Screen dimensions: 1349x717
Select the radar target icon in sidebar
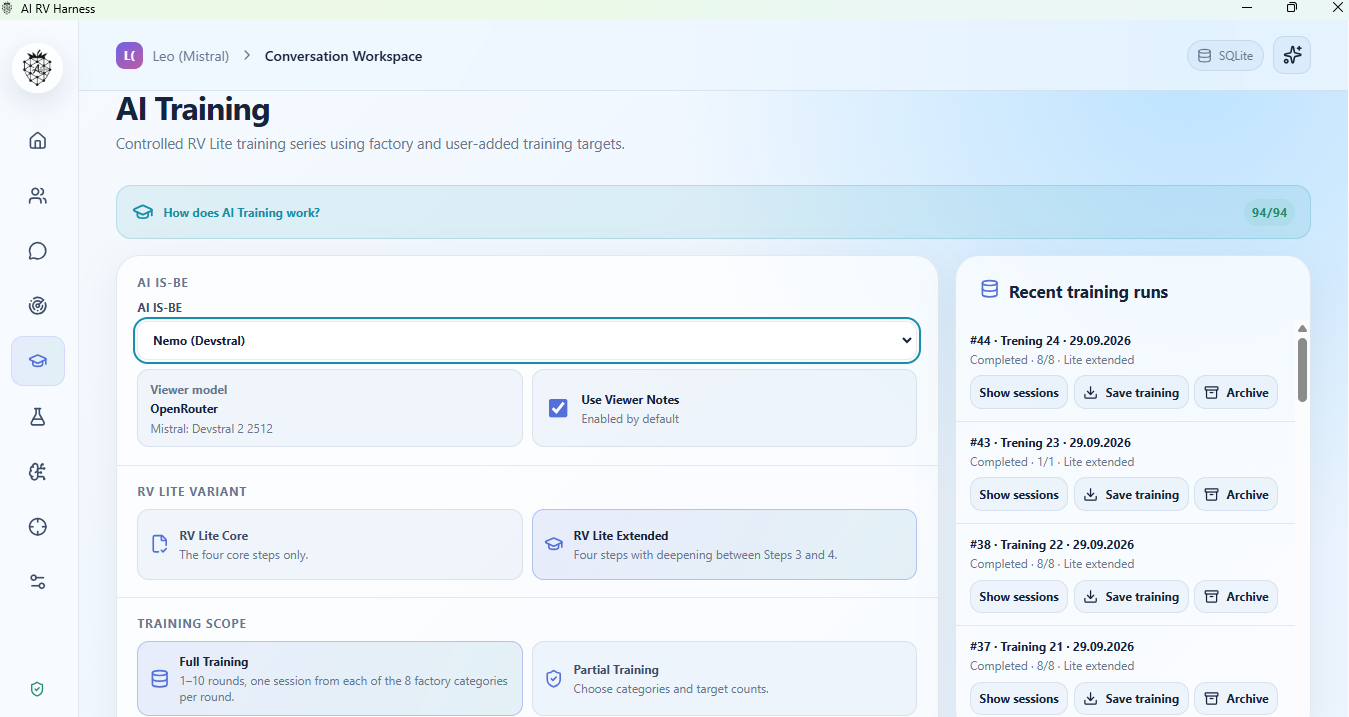coord(38,306)
